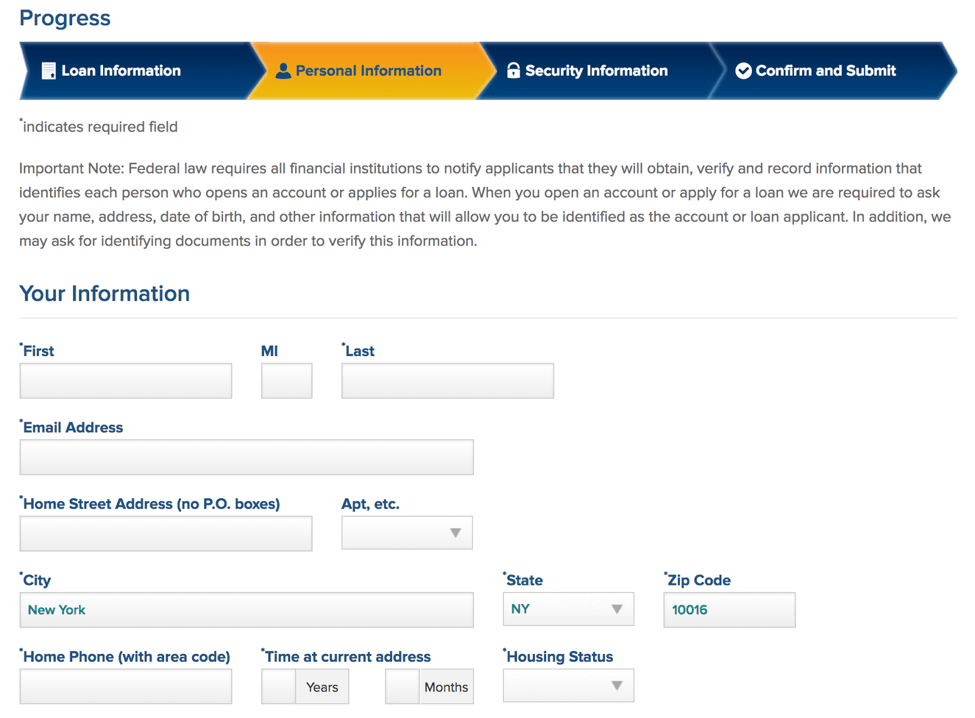Click the Home Street Address field

[x=166, y=534]
